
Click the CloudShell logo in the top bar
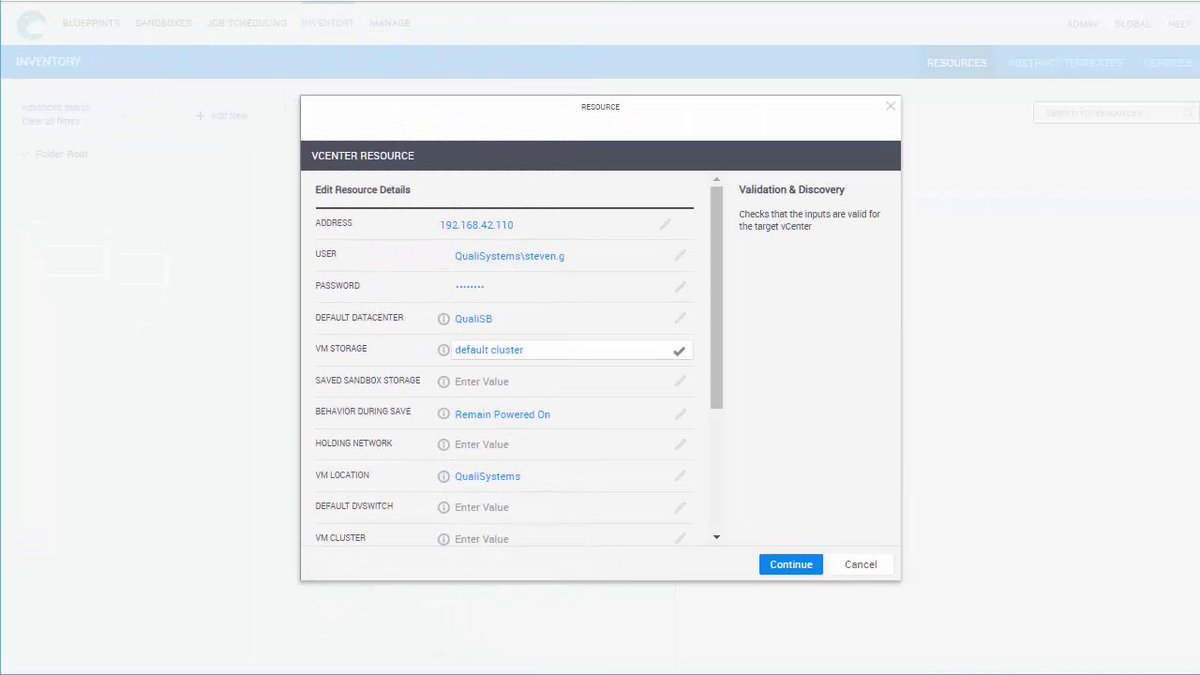pos(32,23)
